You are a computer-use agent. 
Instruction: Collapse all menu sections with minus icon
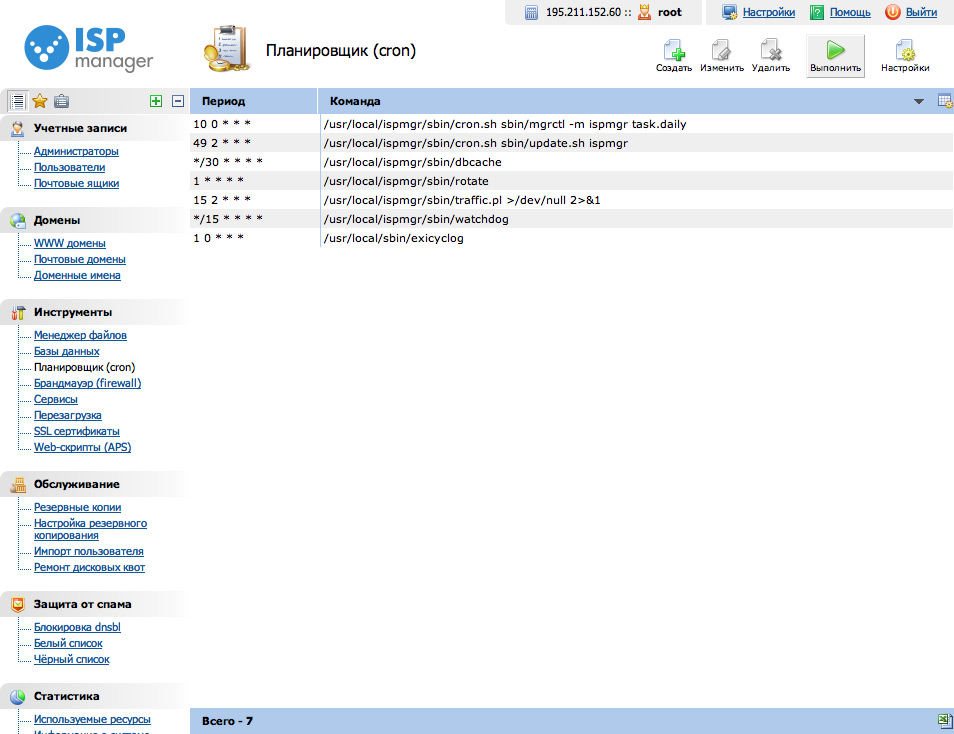point(178,101)
